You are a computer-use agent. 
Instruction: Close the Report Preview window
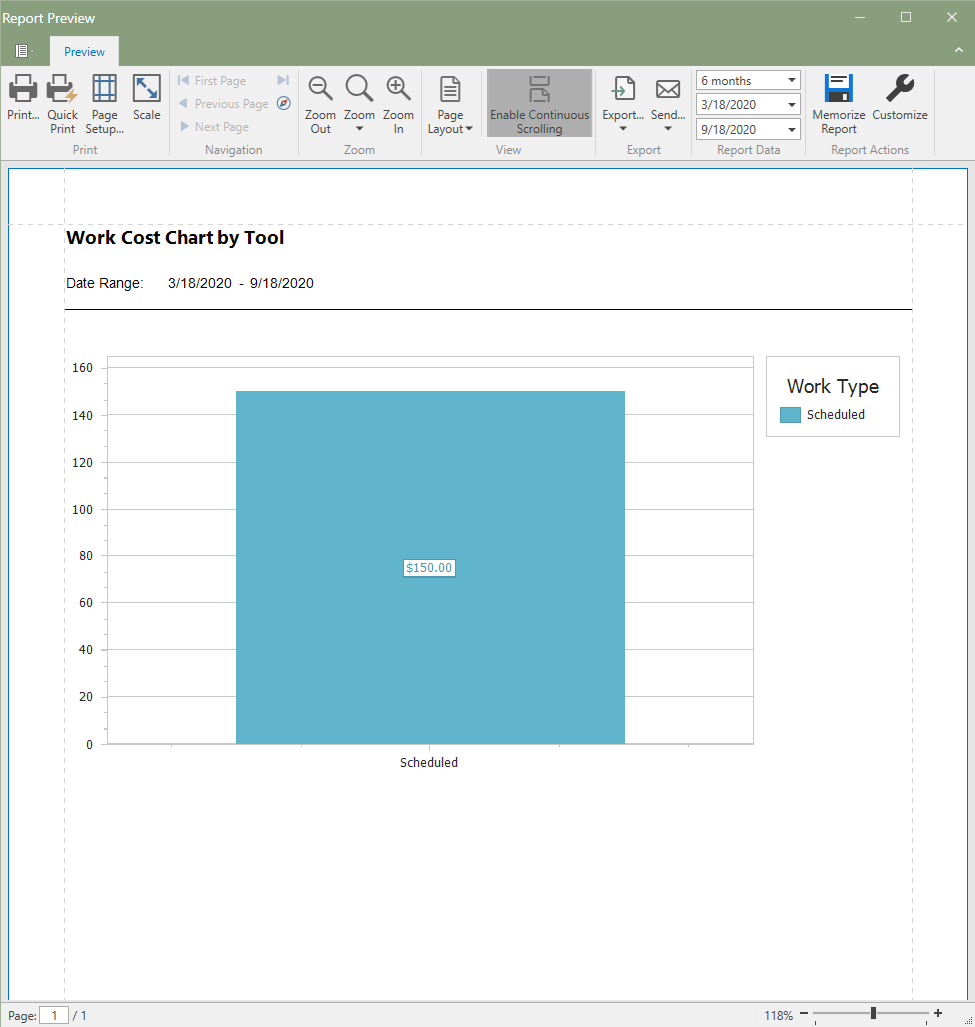[952, 18]
